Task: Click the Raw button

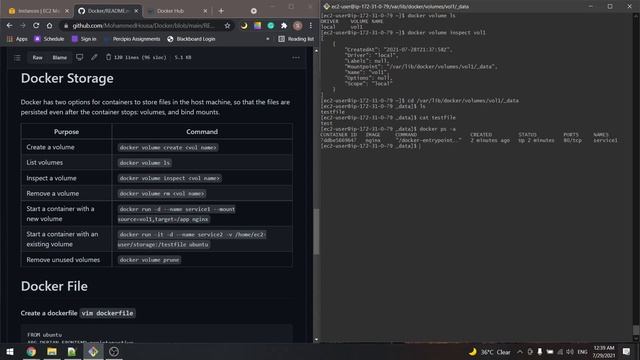Action: point(38,58)
